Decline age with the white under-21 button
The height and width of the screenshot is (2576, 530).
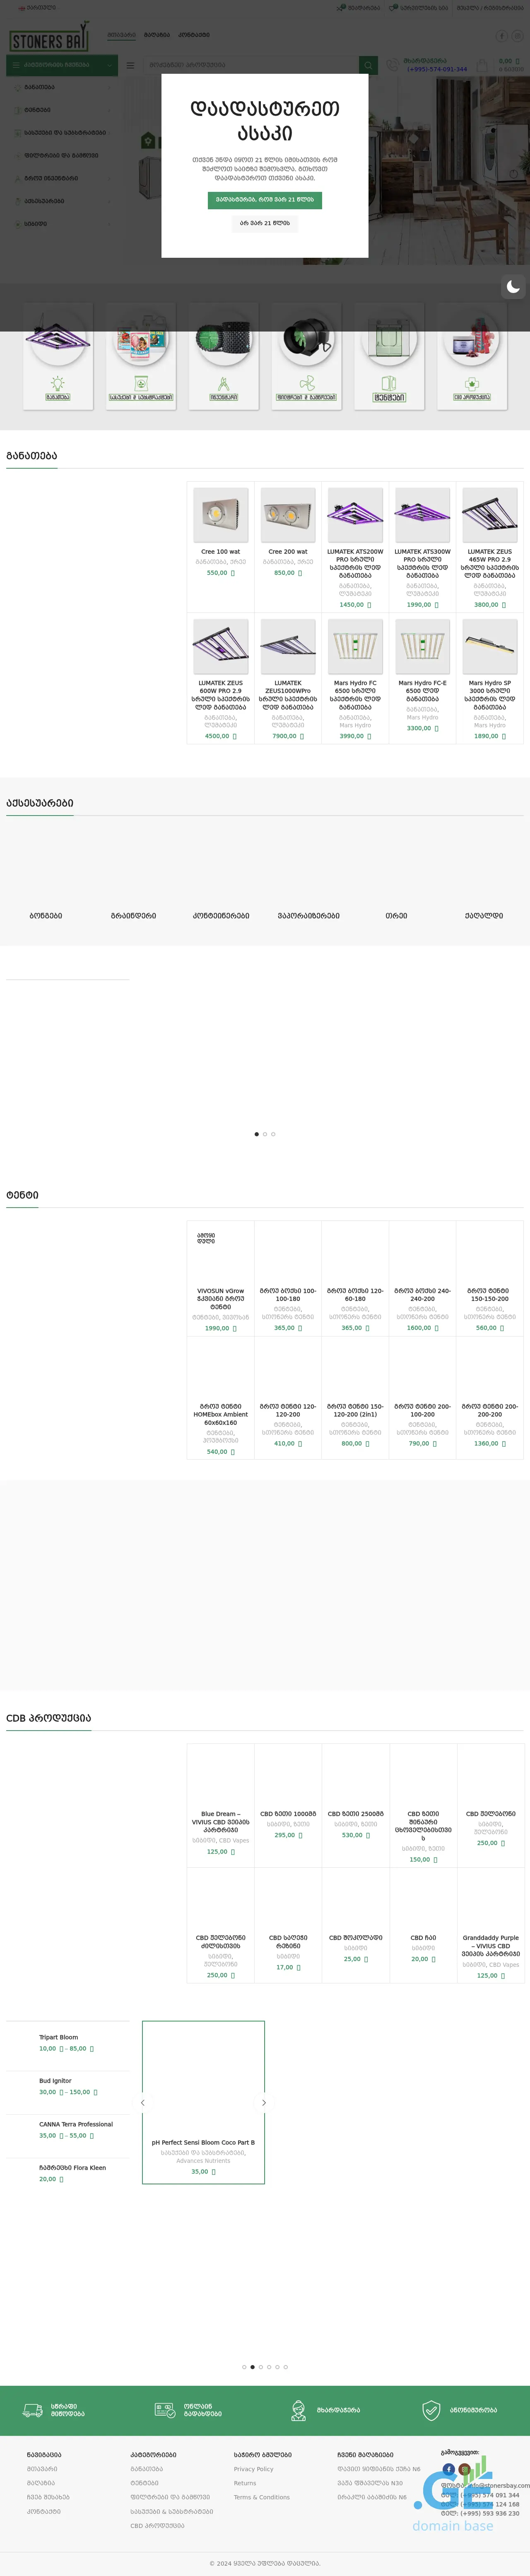pyautogui.click(x=264, y=223)
